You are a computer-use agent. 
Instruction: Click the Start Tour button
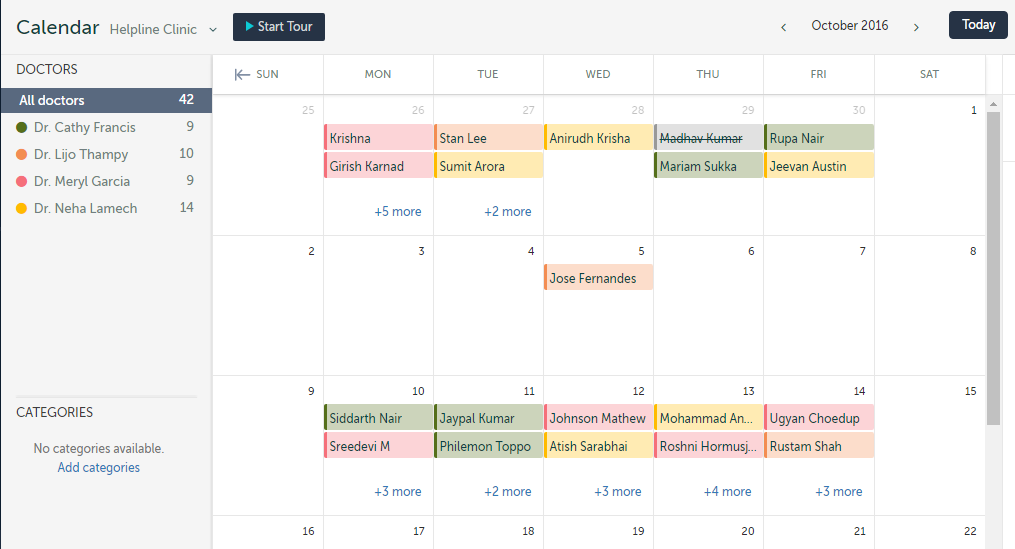[x=279, y=27]
